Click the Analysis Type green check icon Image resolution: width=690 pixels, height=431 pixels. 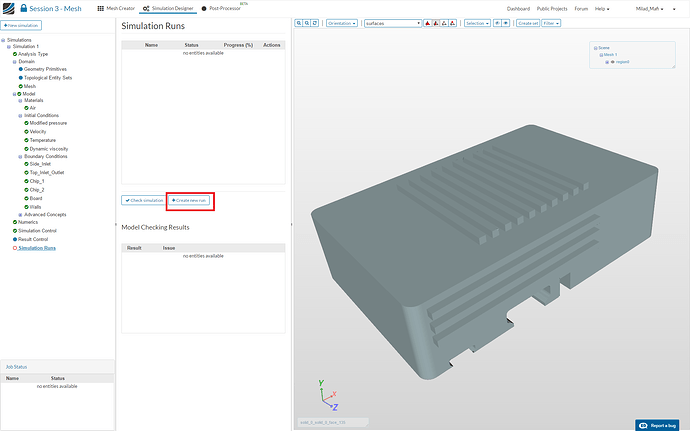15,54
